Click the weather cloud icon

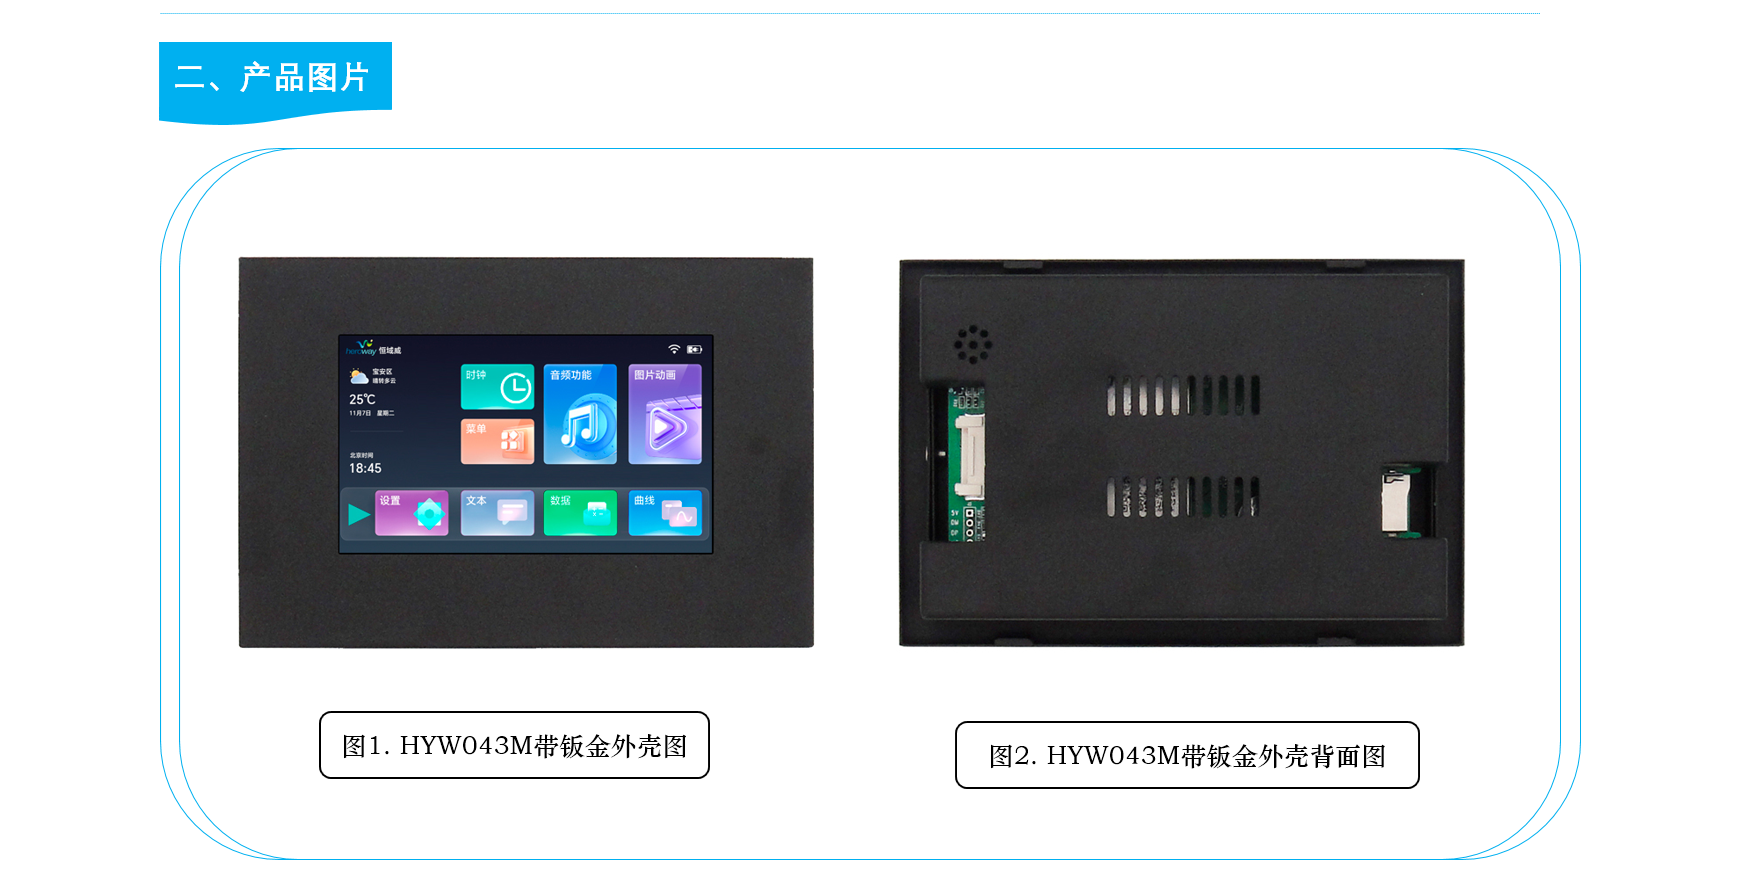coord(358,376)
